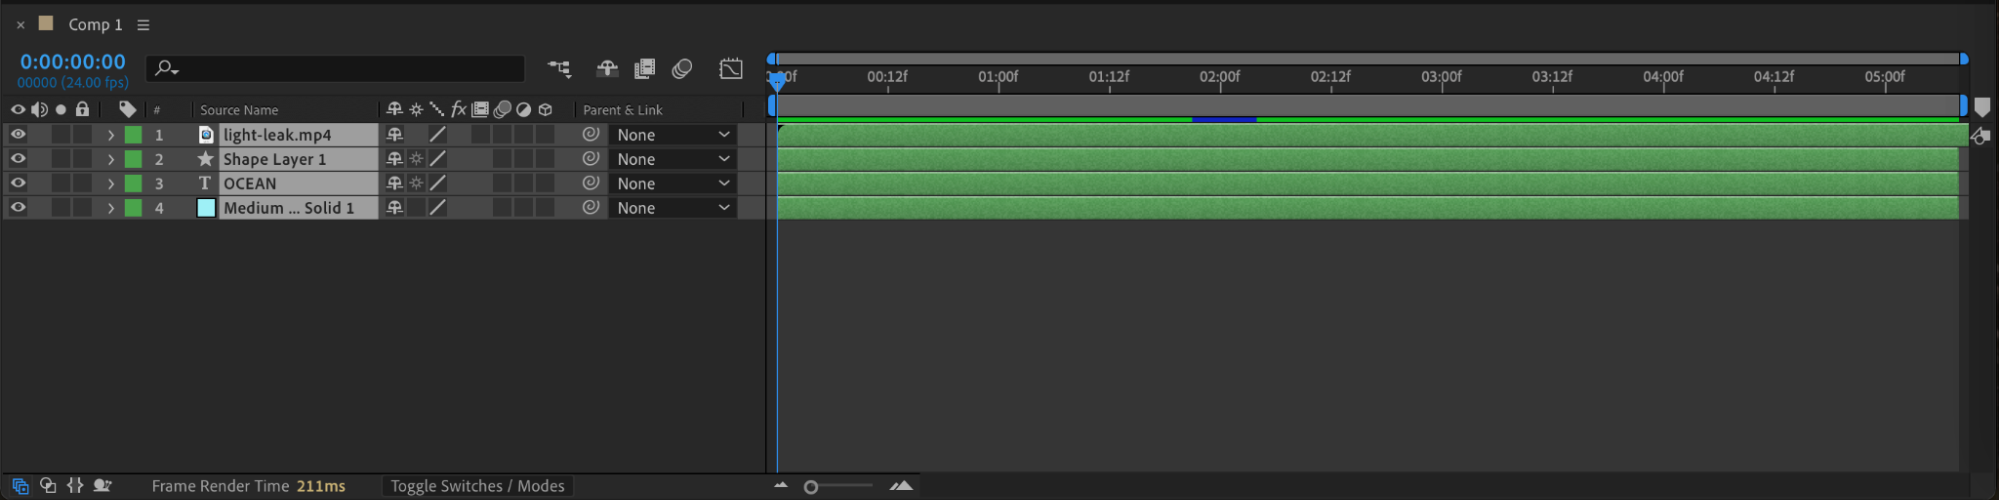Click the pick whip for OCEAN layer

[591, 183]
